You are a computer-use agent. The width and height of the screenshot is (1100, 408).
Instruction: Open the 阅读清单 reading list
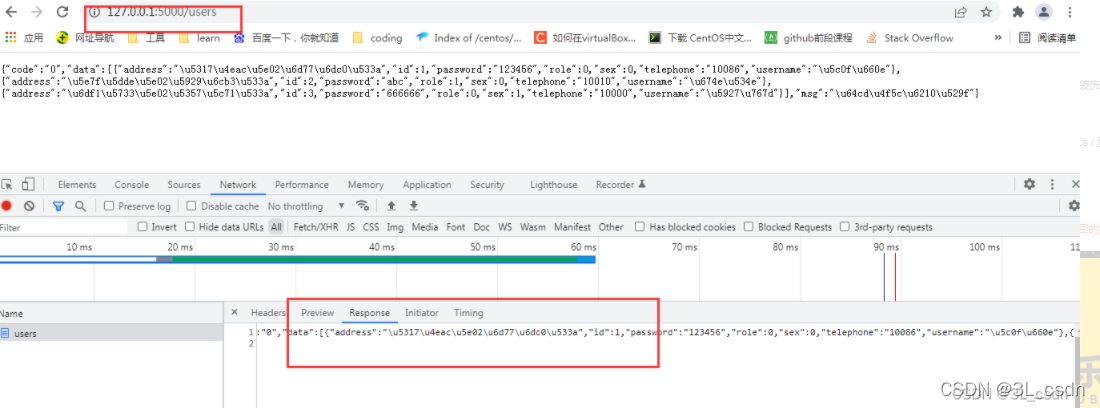point(1047,38)
